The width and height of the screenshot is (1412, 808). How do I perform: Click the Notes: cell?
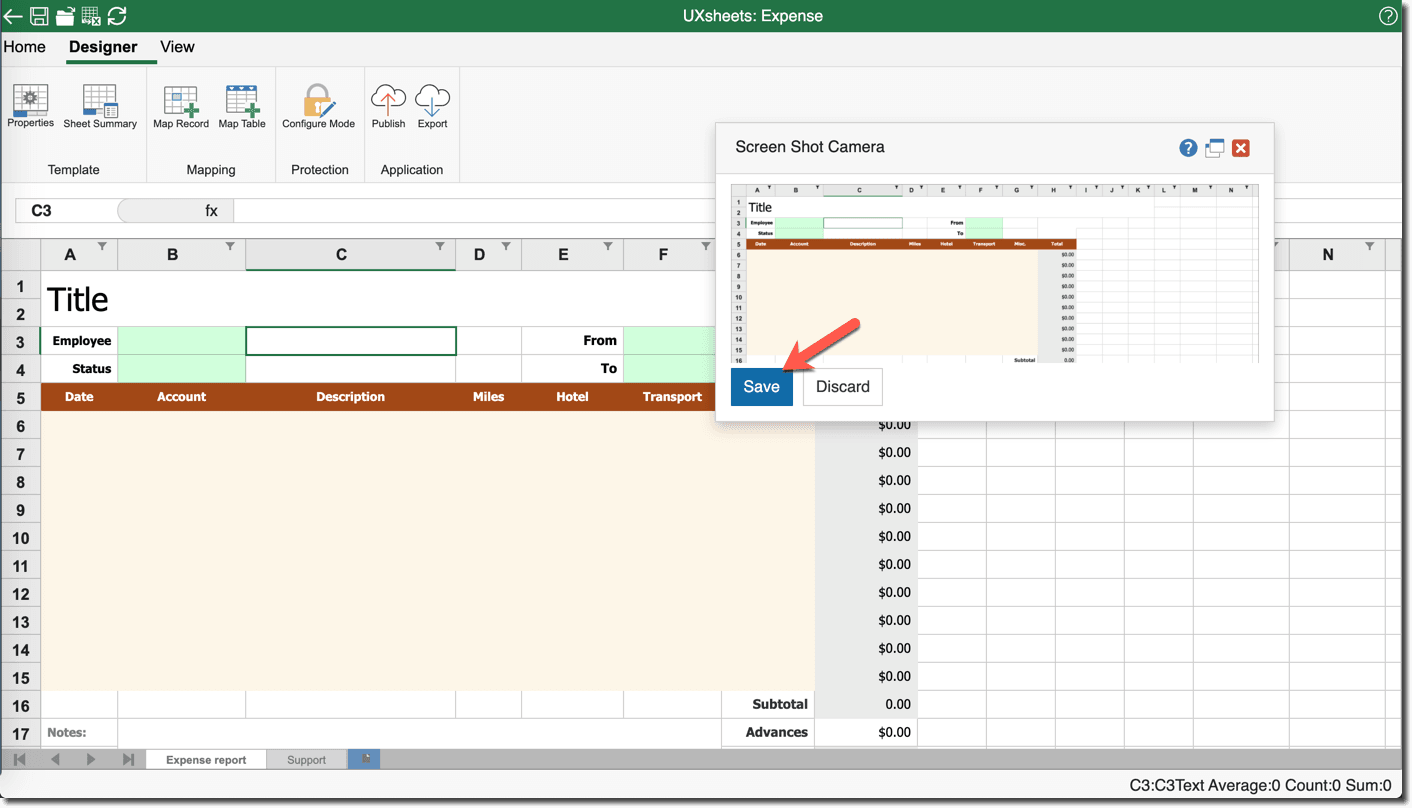[x=79, y=732]
